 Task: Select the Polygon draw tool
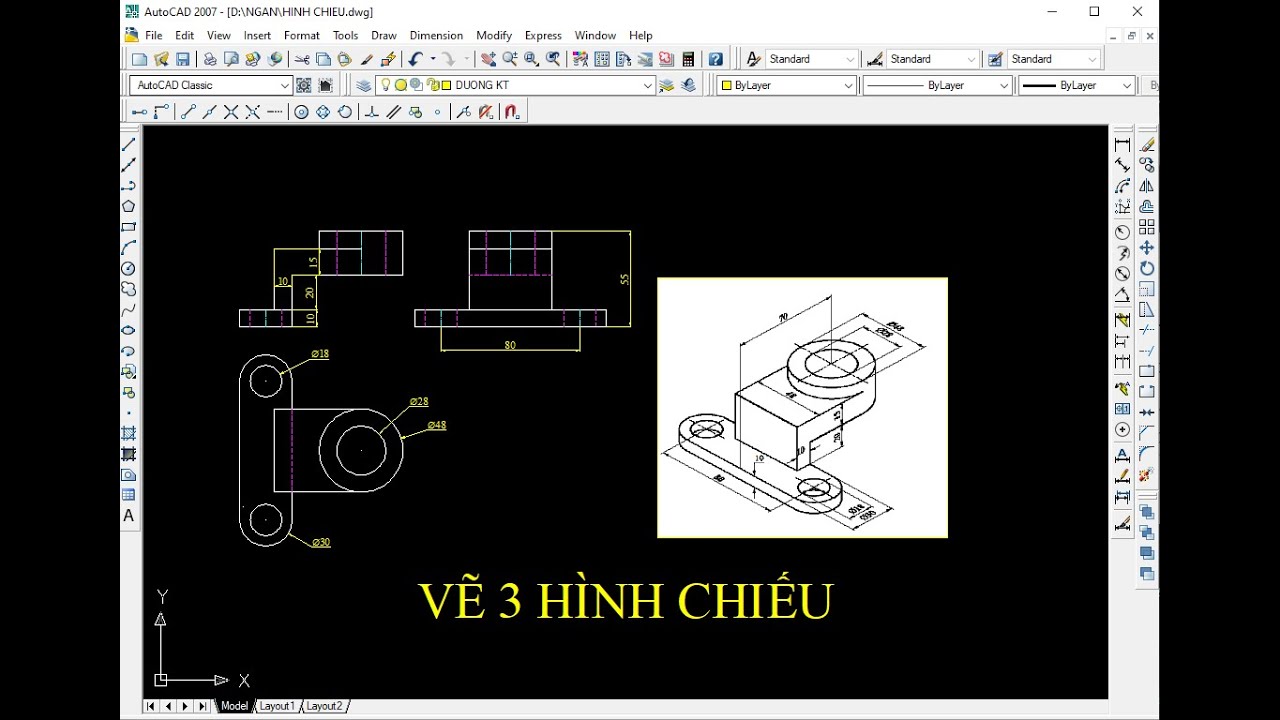point(129,207)
